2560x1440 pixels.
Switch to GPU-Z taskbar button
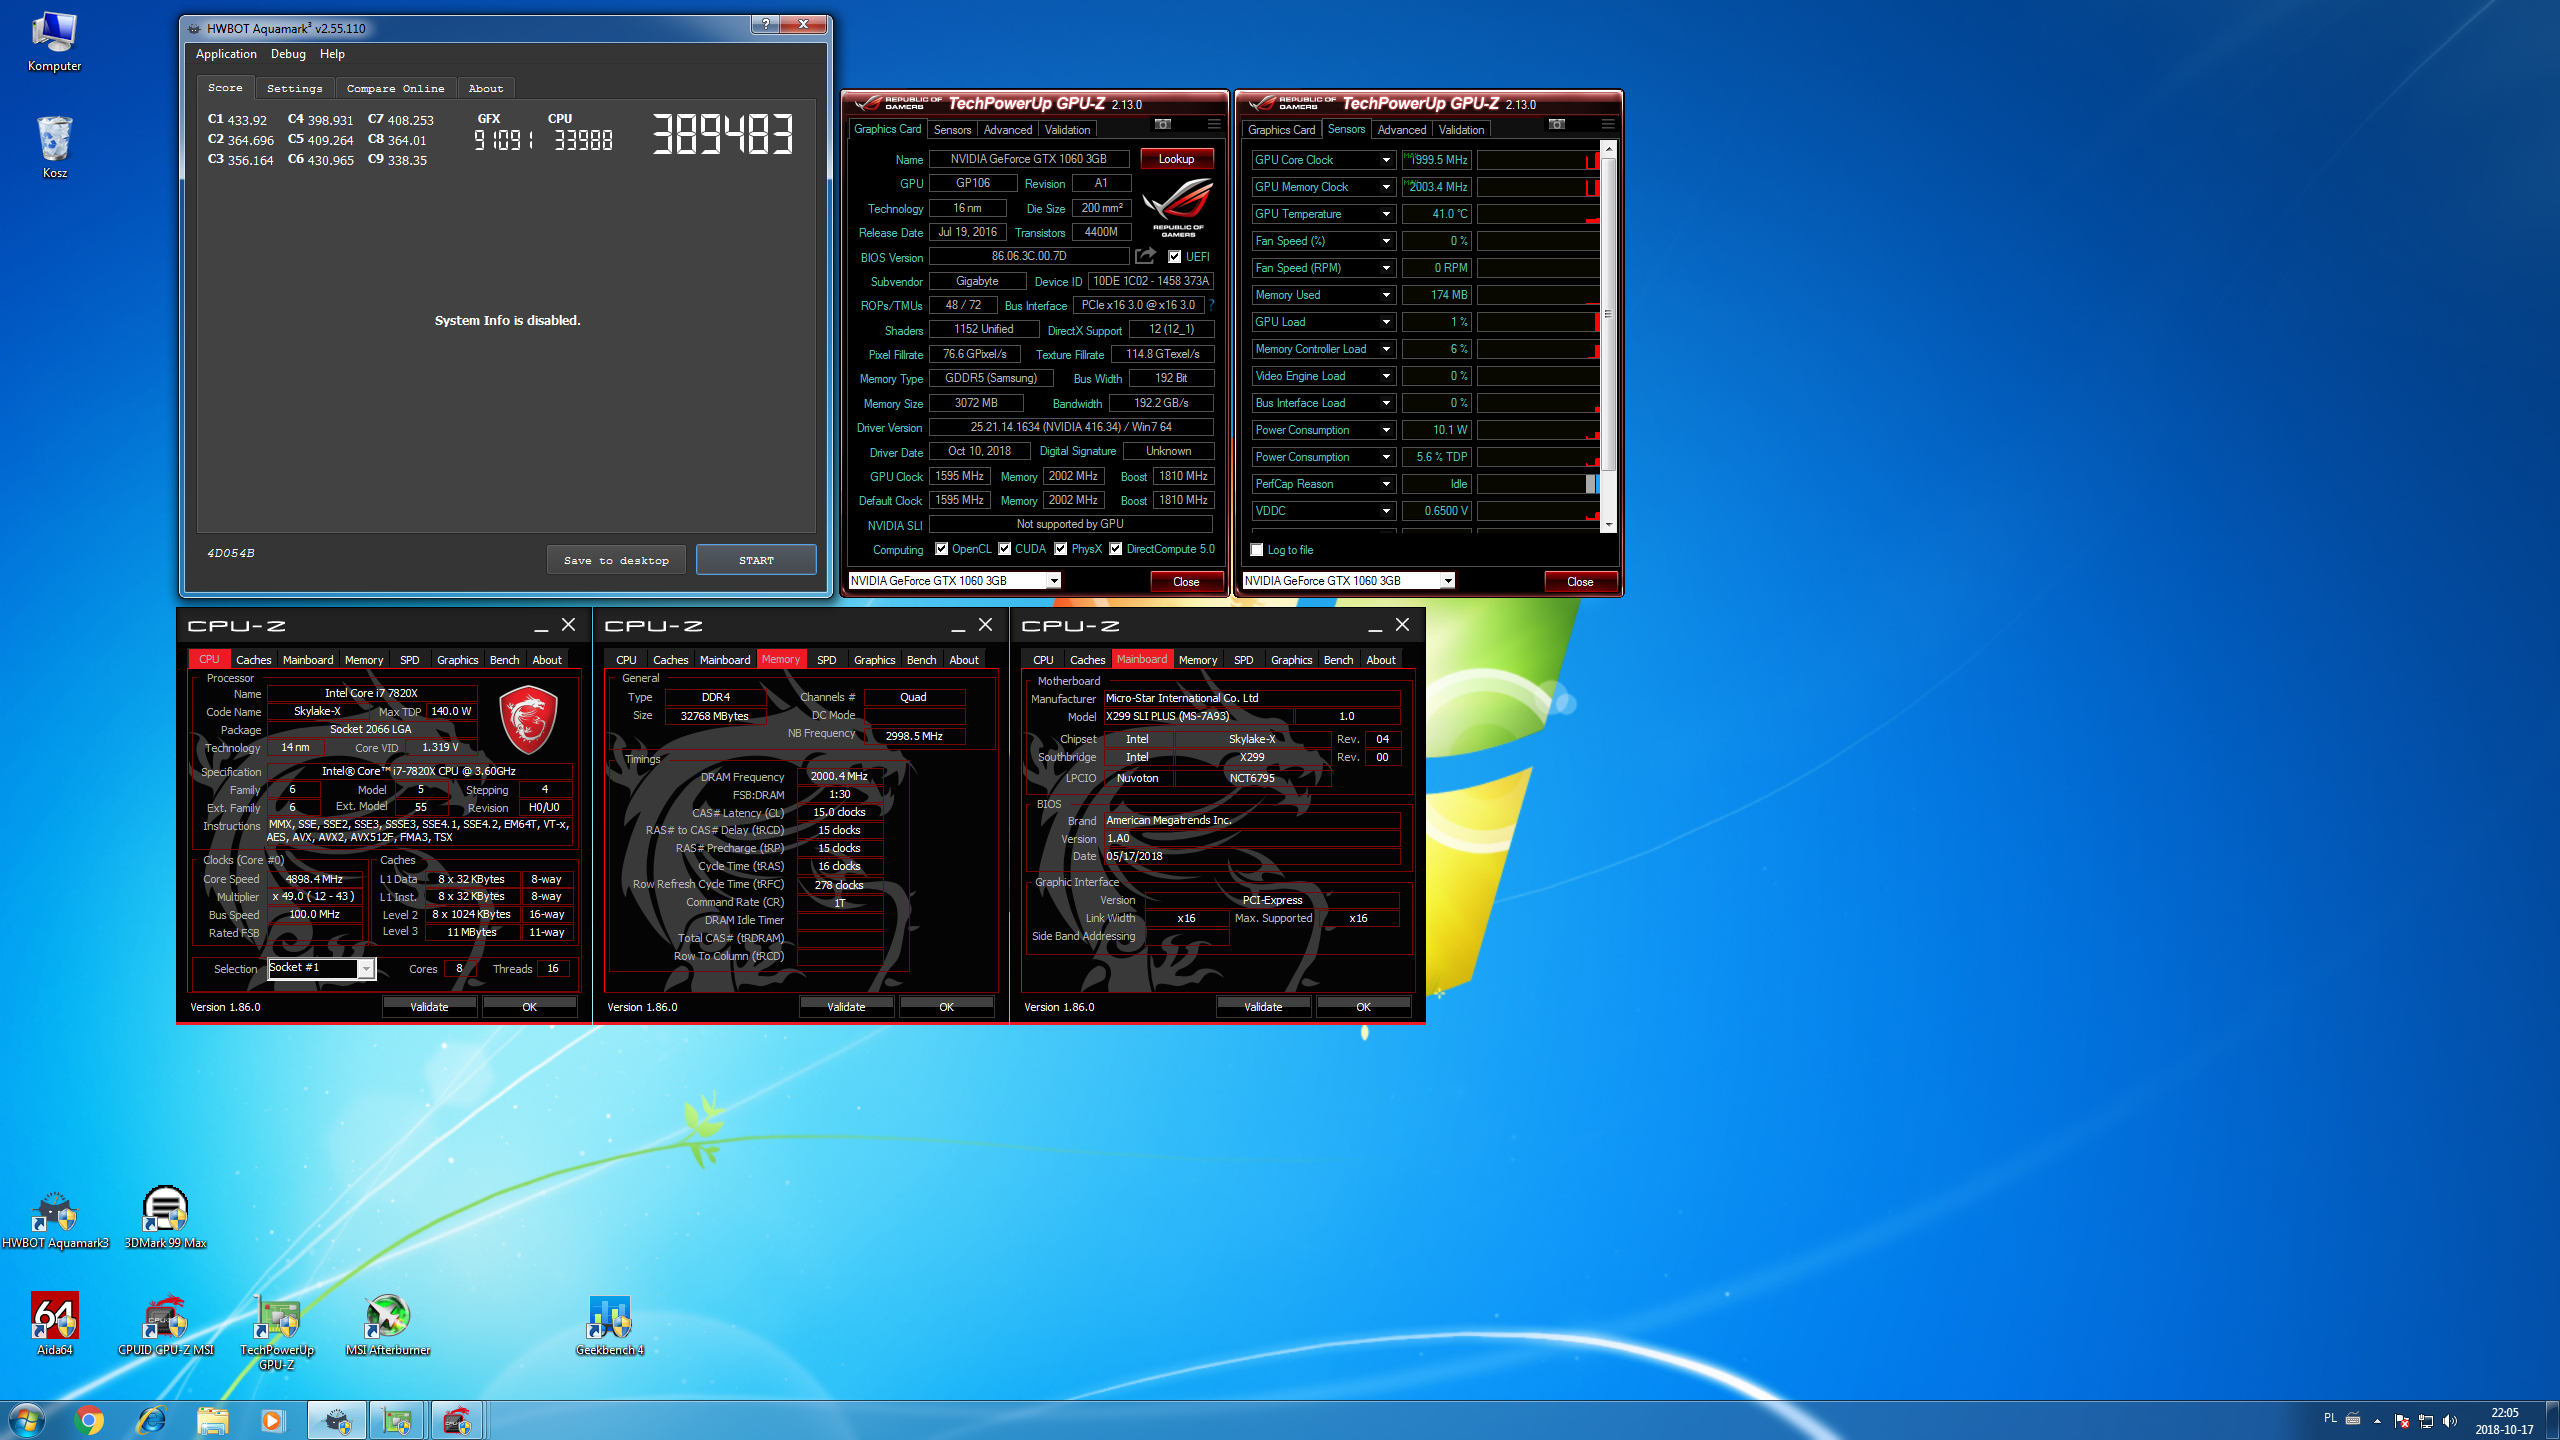(x=397, y=1420)
